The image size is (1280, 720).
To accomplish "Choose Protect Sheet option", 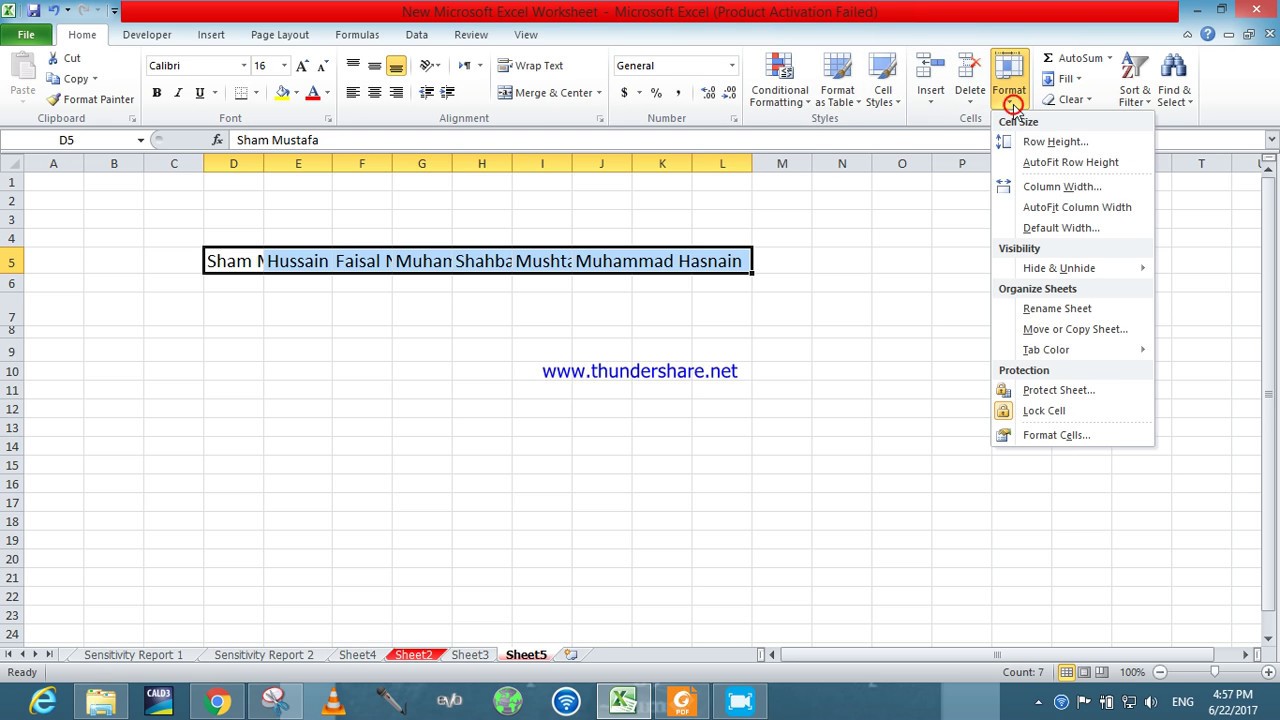I will pyautogui.click(x=1073, y=390).
